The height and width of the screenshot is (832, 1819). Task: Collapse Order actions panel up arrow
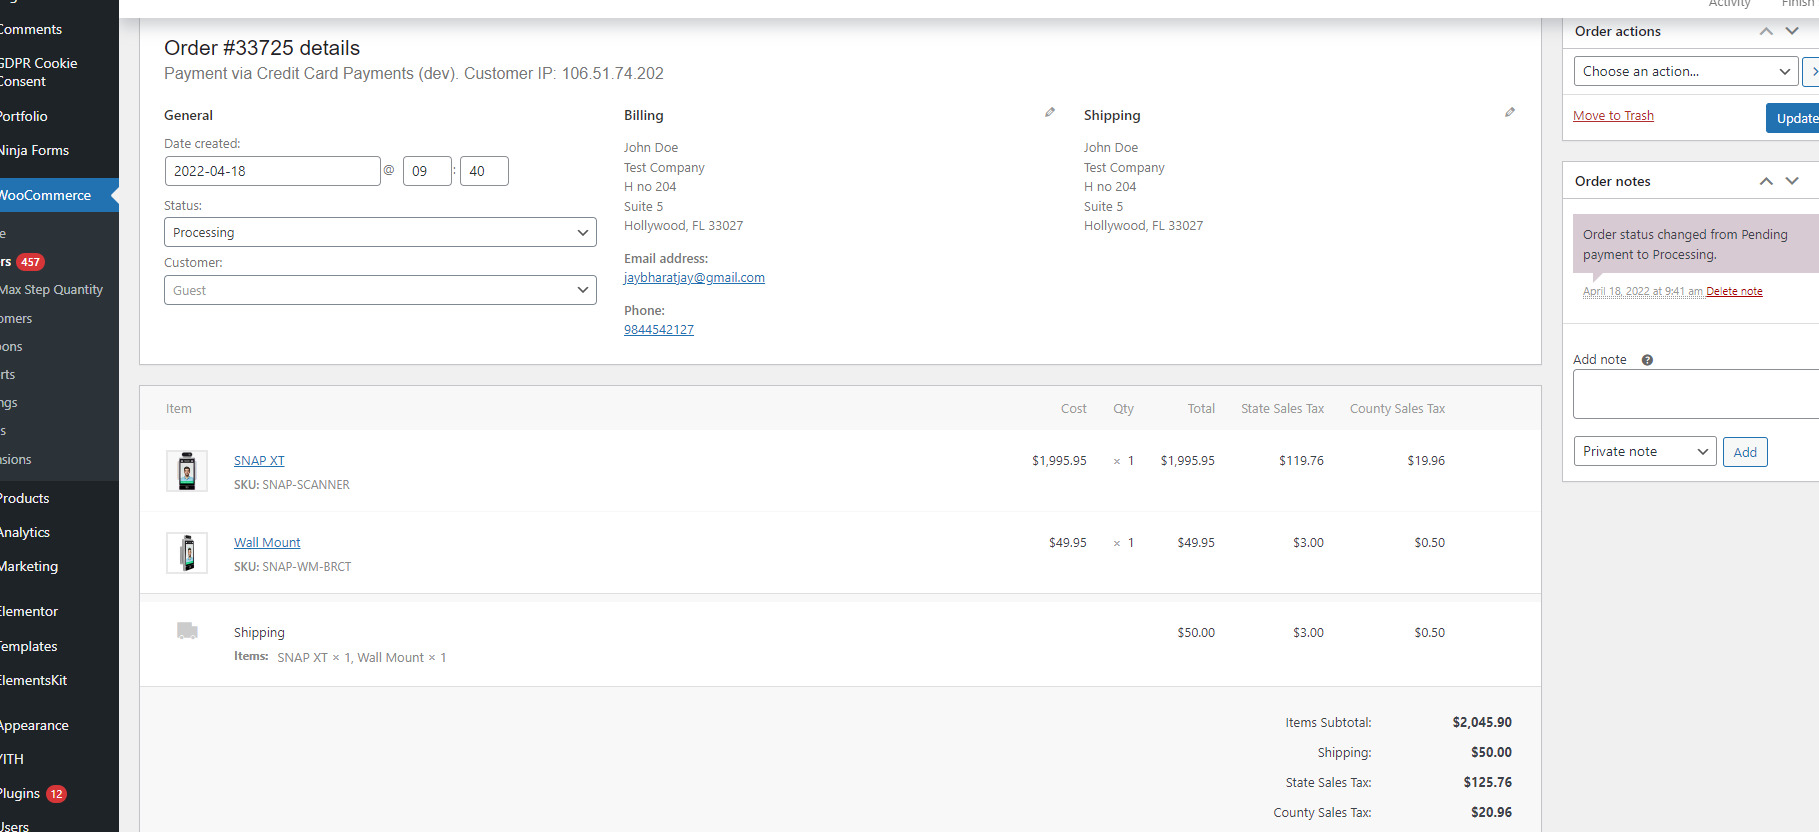(x=1766, y=31)
